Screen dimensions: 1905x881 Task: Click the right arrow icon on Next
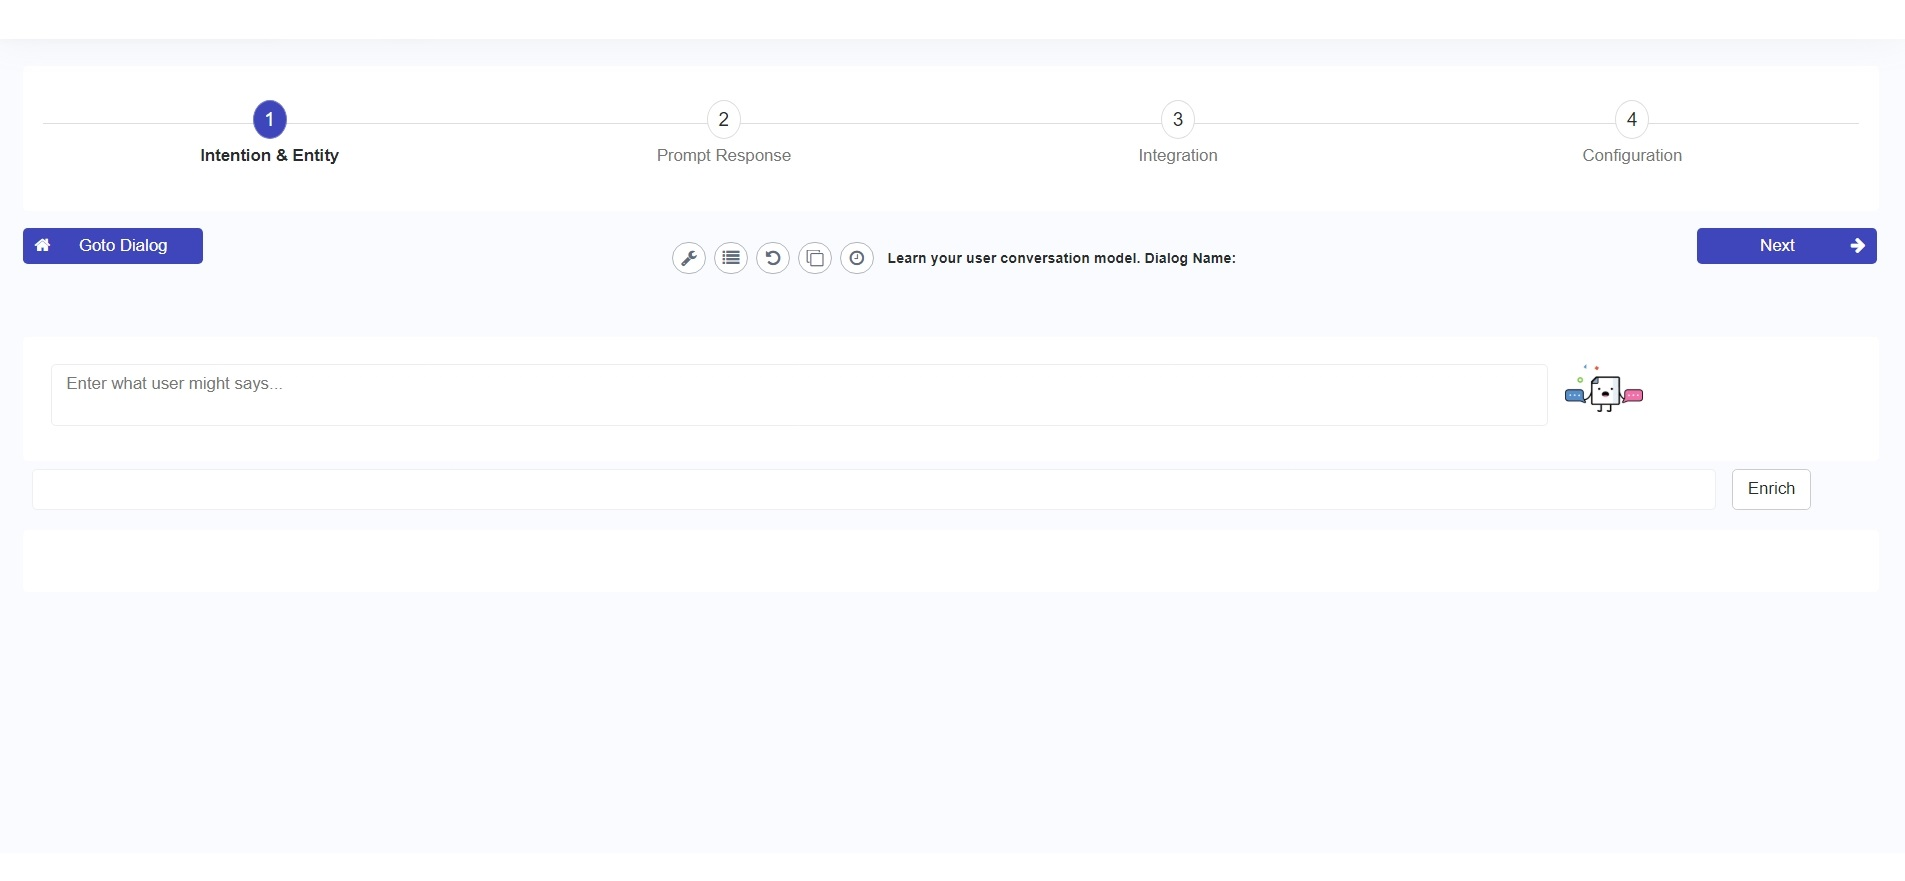click(x=1857, y=246)
